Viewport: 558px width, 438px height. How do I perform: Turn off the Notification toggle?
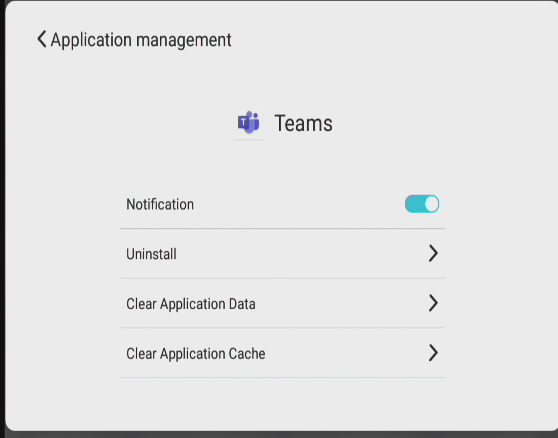tap(422, 204)
